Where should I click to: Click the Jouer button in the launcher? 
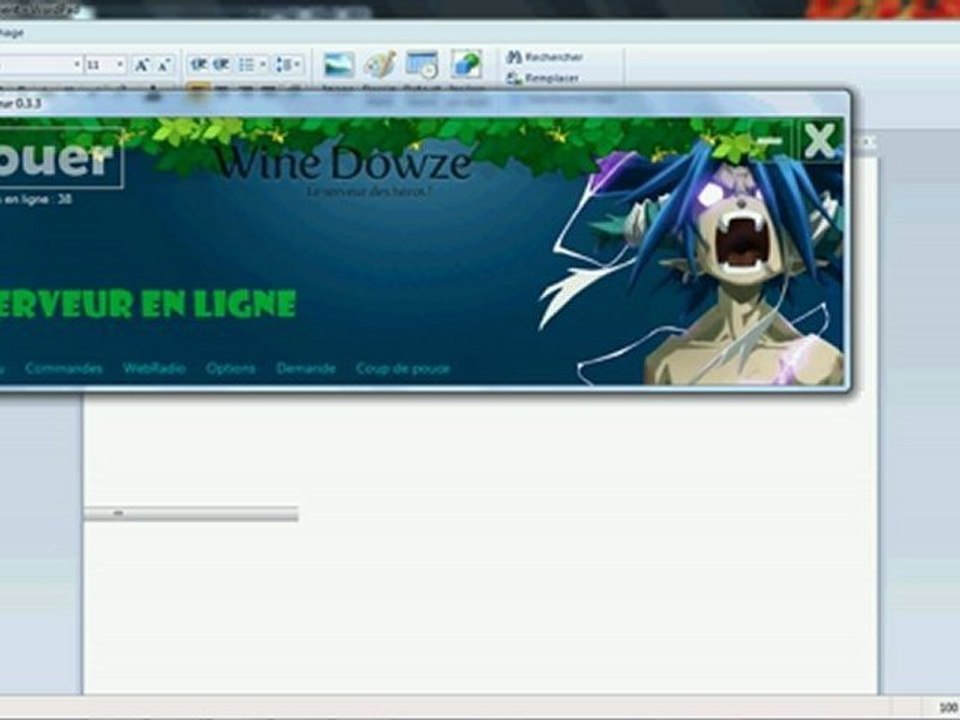[60, 157]
